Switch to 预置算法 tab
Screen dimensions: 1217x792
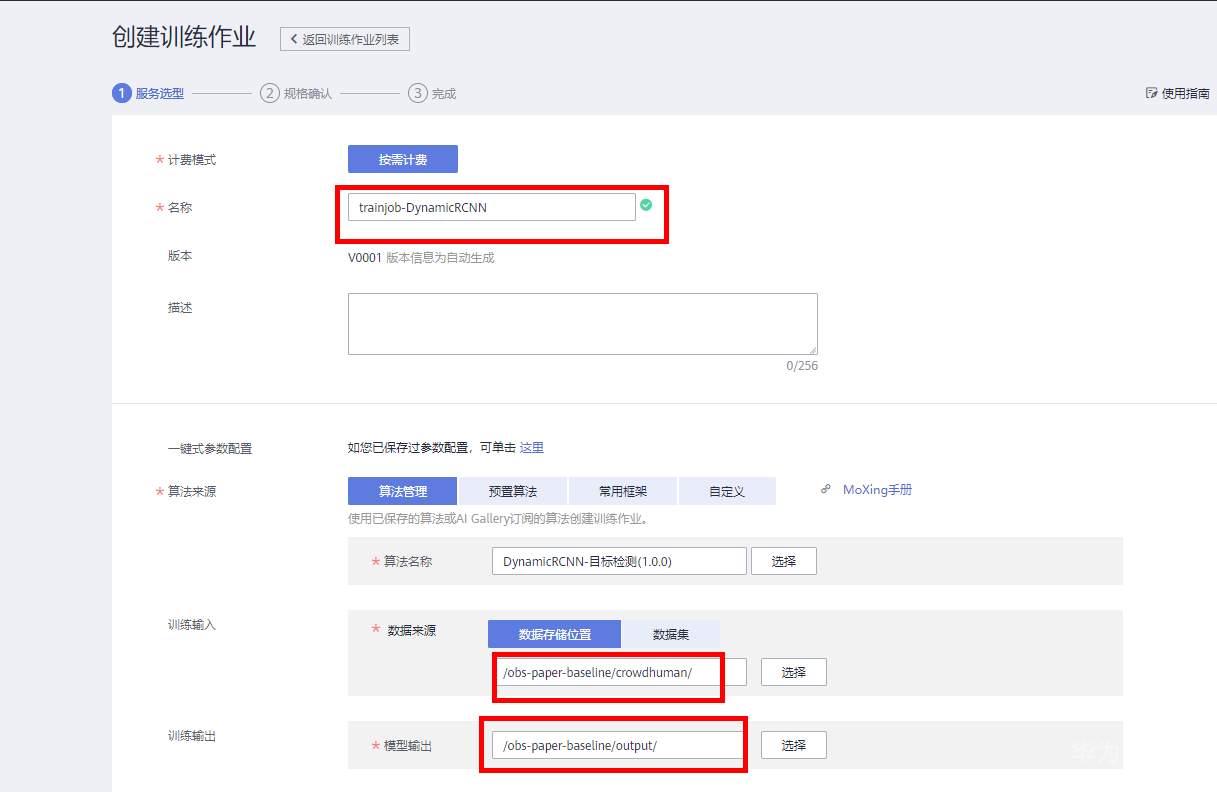tap(513, 491)
